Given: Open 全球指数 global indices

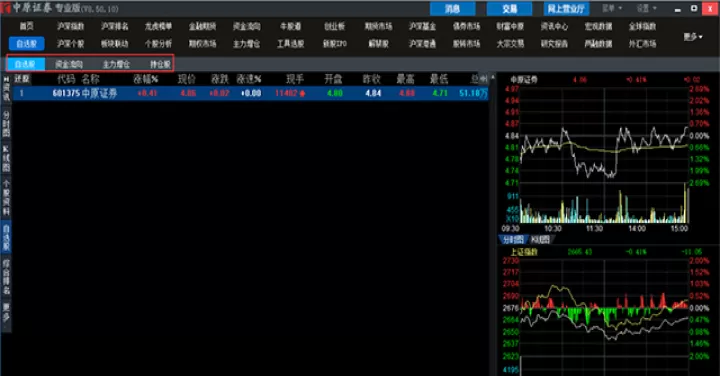Looking at the screenshot, I should 642,26.
